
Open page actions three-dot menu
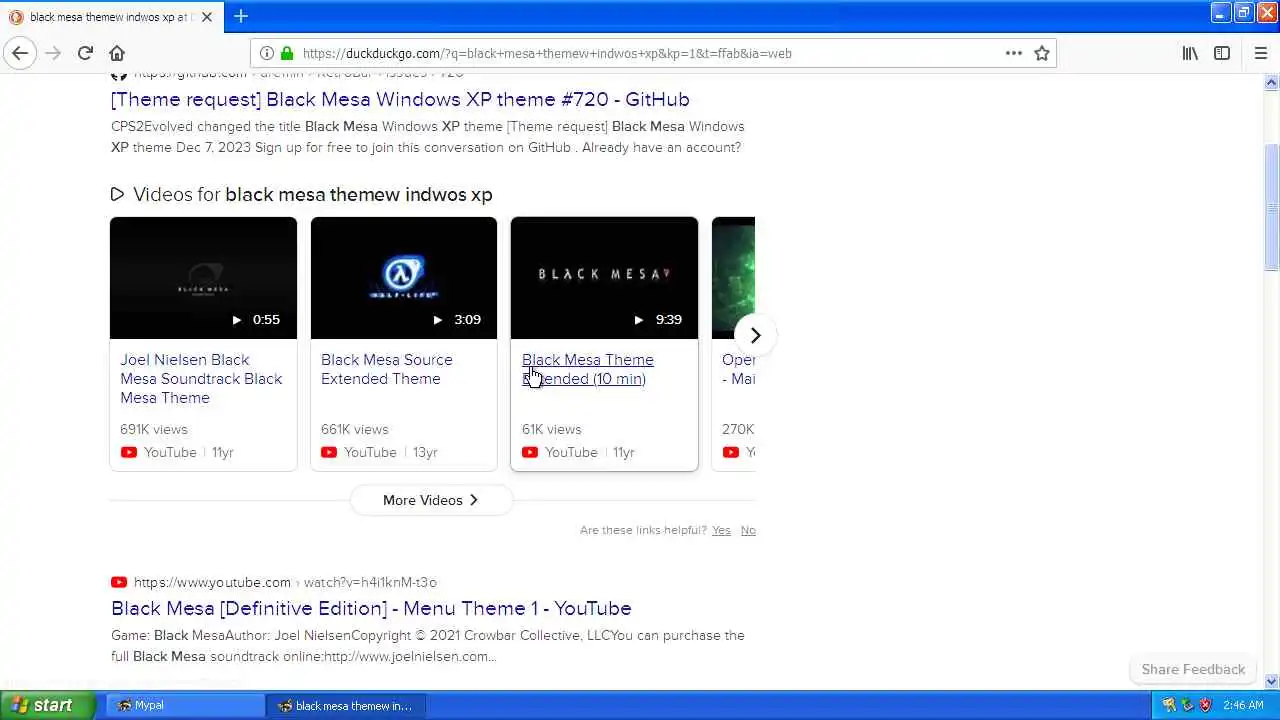point(1014,53)
